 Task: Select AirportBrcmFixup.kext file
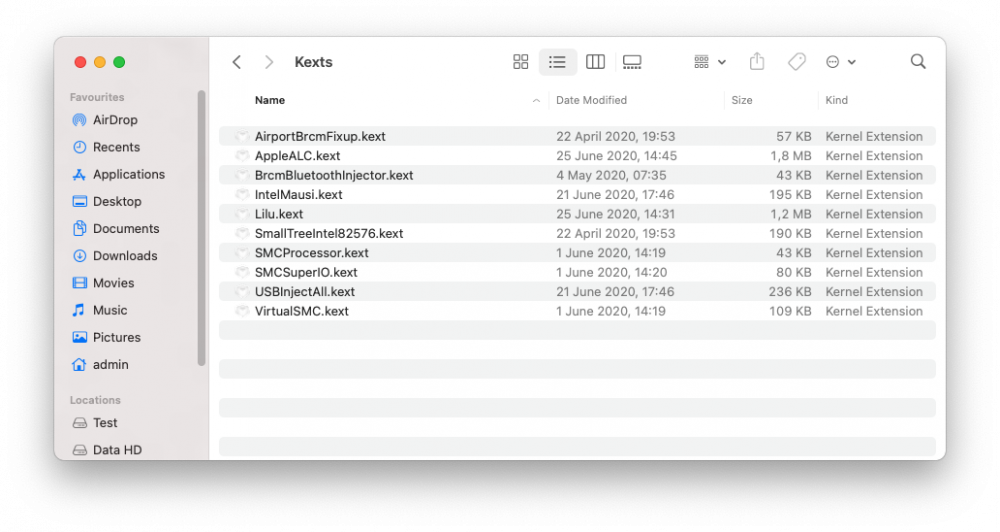coord(577,137)
